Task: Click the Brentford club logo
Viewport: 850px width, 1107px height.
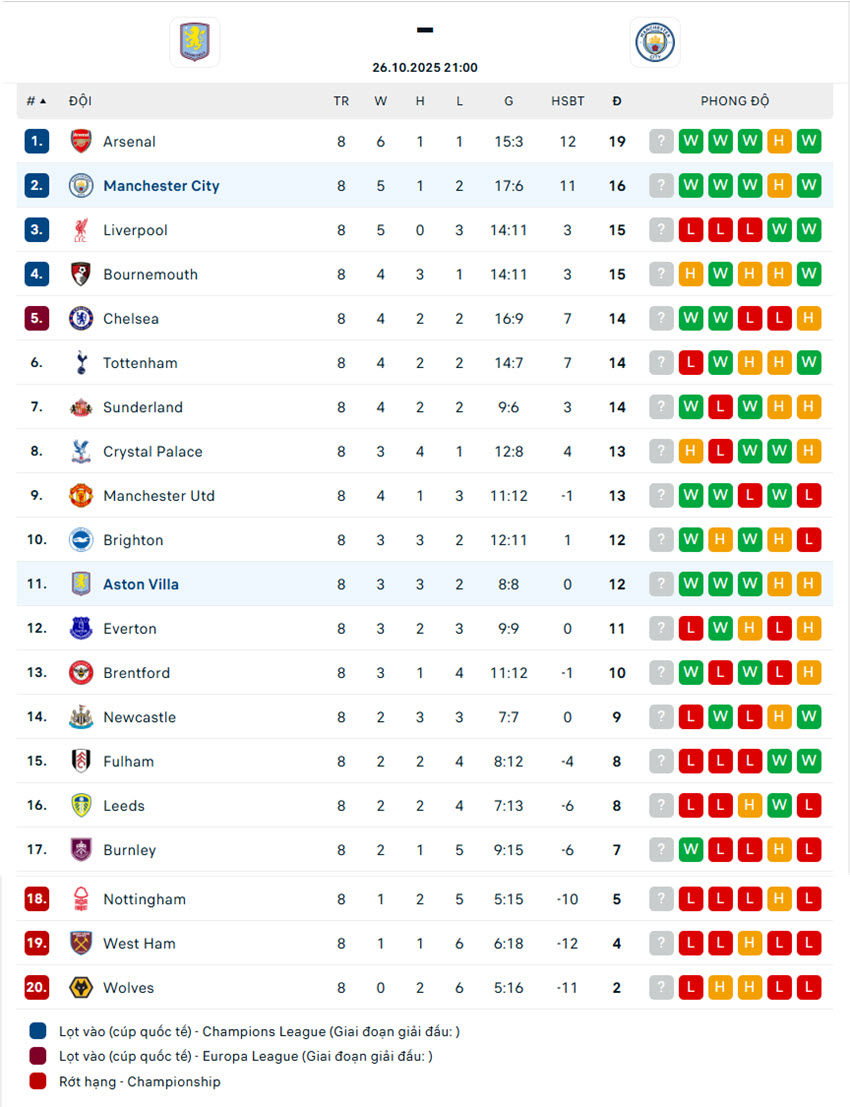Action: click(x=81, y=673)
